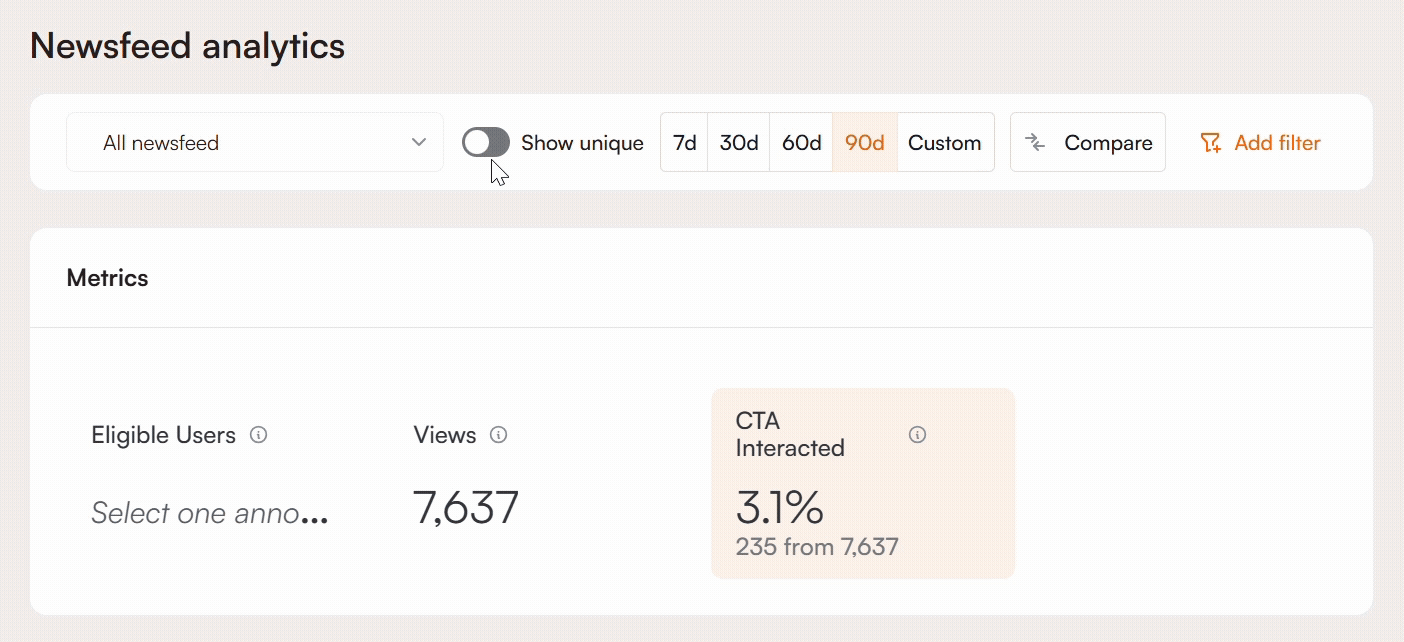Click the info icon next to Eligible Users
The height and width of the screenshot is (642, 1404).
coord(258,435)
